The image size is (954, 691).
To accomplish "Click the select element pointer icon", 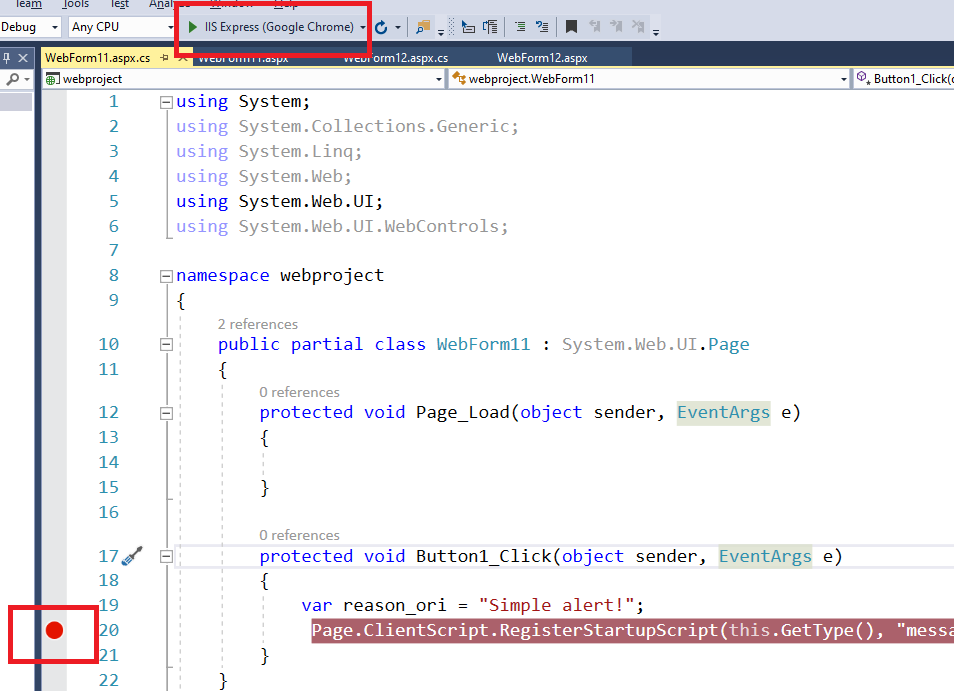I will click(x=468, y=27).
